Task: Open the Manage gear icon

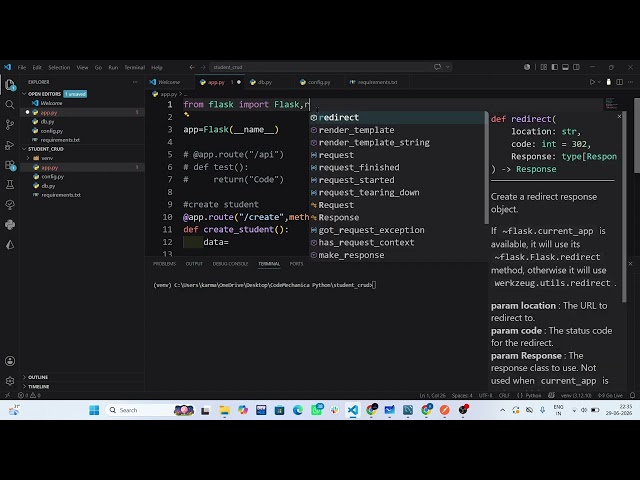Action: (x=10, y=381)
